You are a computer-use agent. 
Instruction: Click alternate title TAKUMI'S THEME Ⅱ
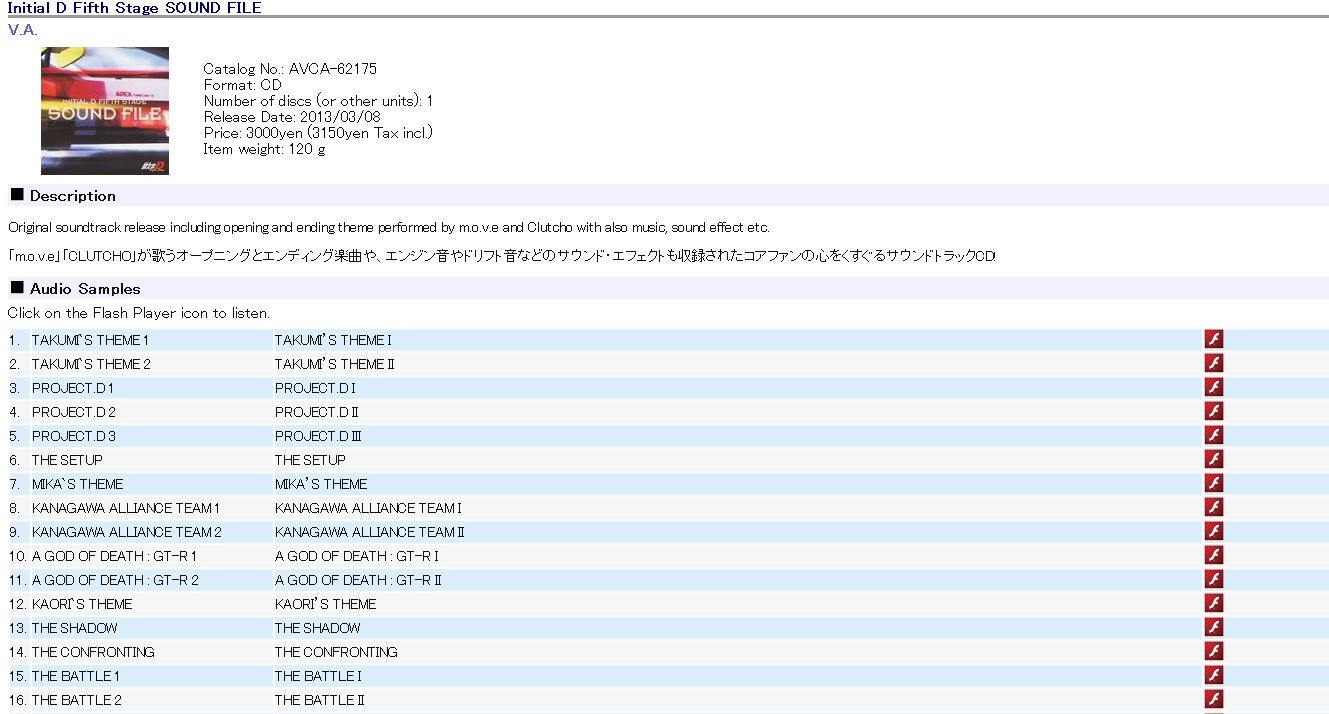click(x=335, y=364)
